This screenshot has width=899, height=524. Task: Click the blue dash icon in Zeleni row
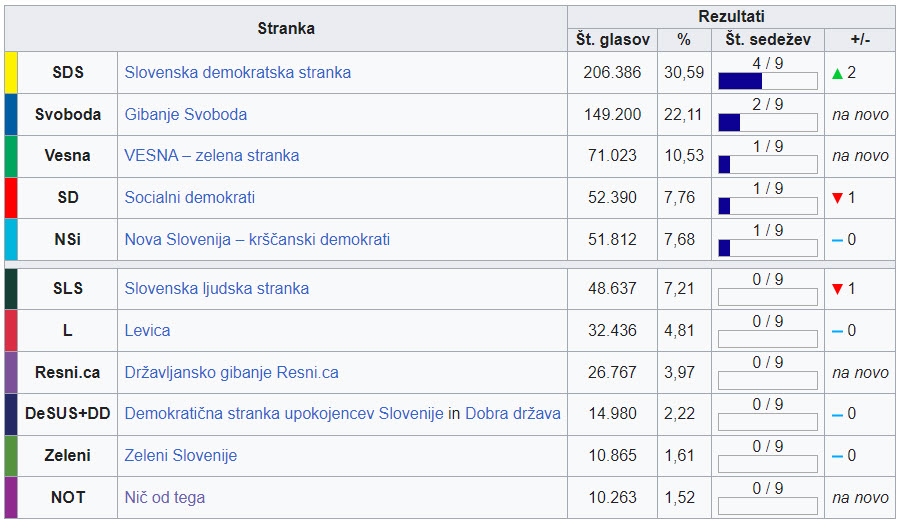pos(837,456)
